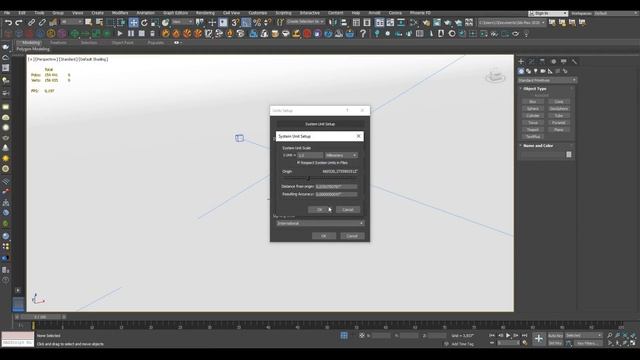Click the ViewCube in viewport corner
This screenshot has height=360, width=640.
496,76
